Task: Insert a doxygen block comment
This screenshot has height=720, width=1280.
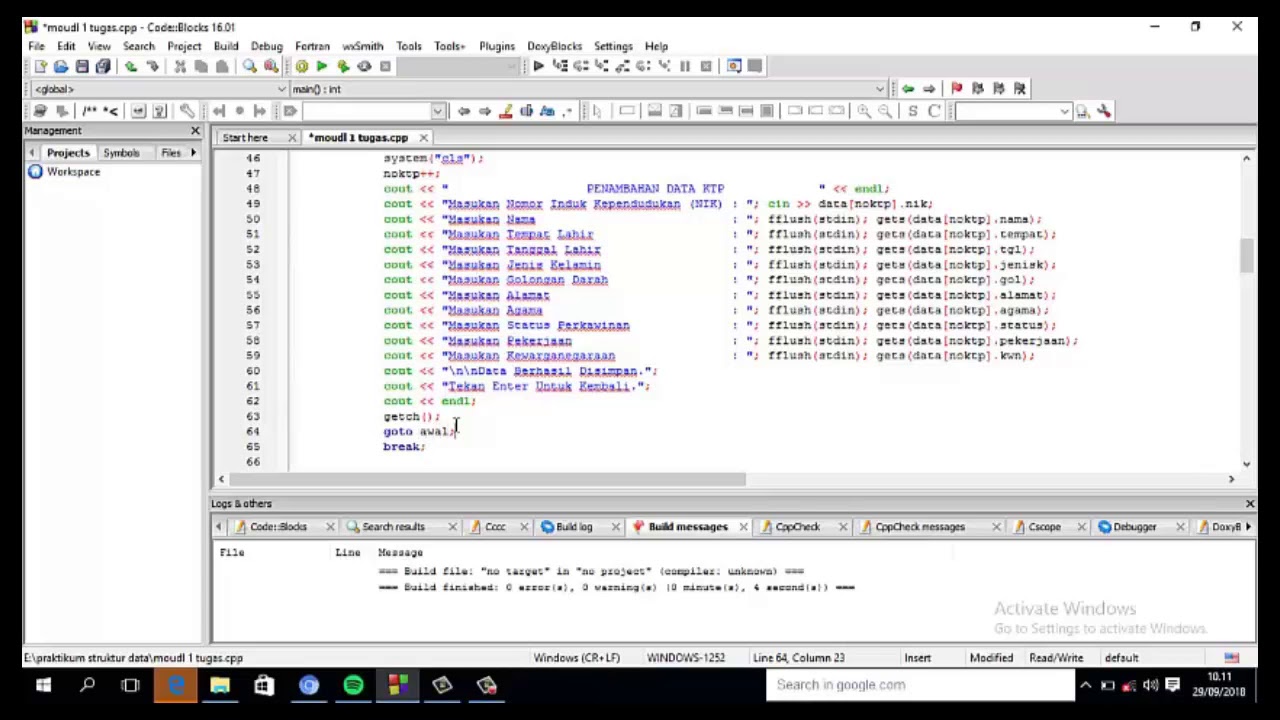Action: [89, 111]
